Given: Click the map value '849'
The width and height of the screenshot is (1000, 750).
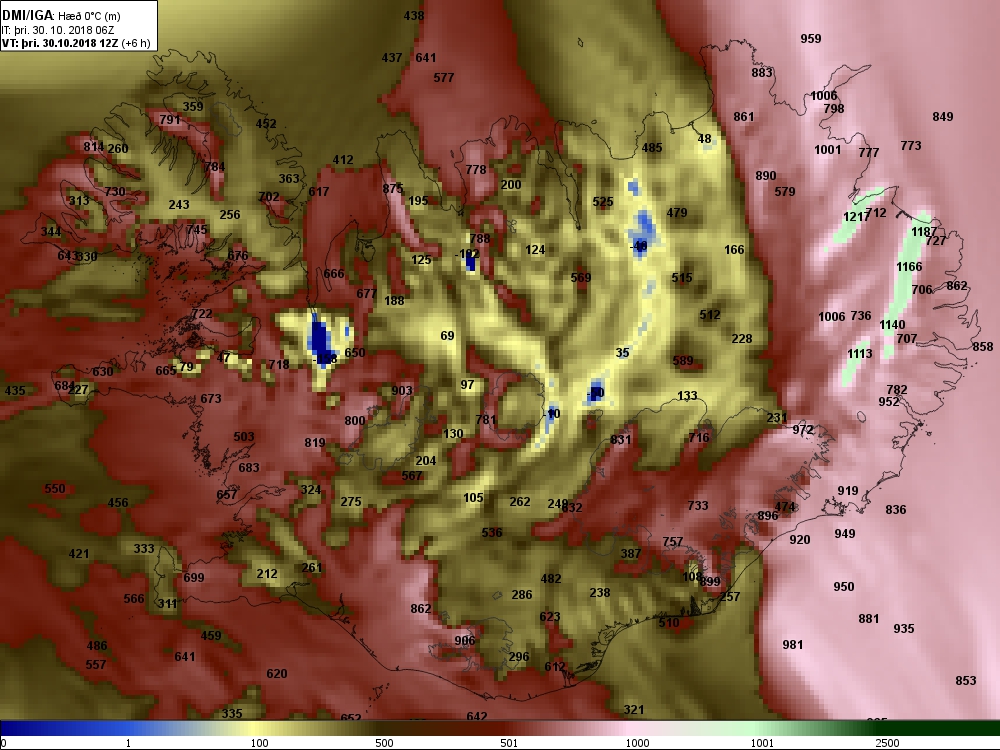Looking at the screenshot, I should pos(943,117).
